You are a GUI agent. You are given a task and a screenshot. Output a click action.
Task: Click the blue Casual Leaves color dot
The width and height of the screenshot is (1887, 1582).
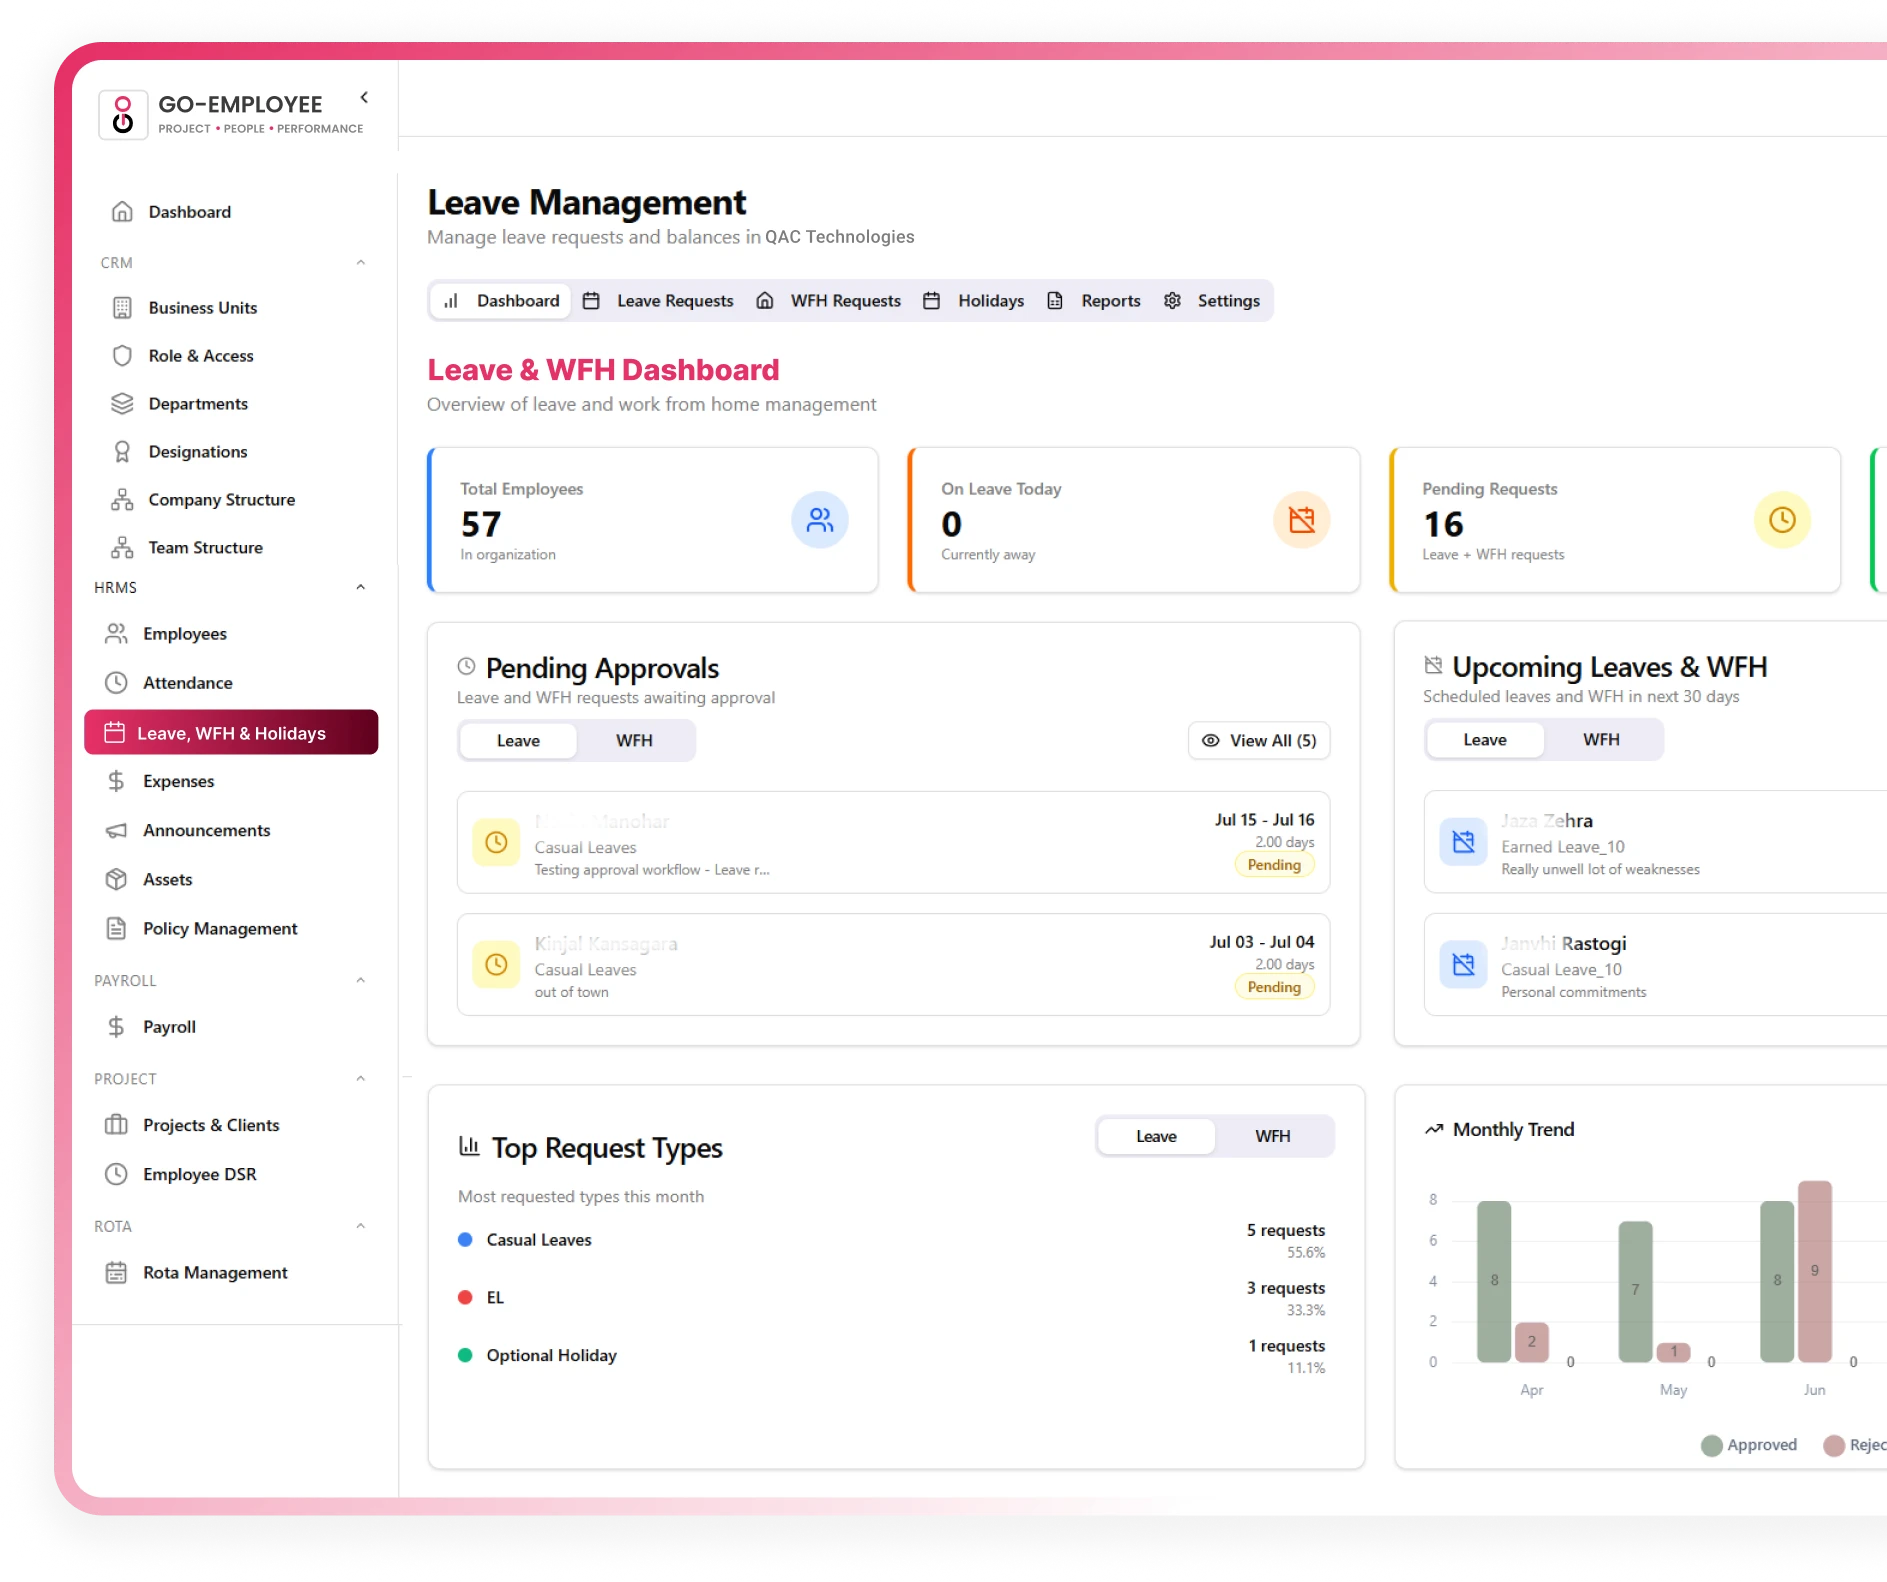465,1240
